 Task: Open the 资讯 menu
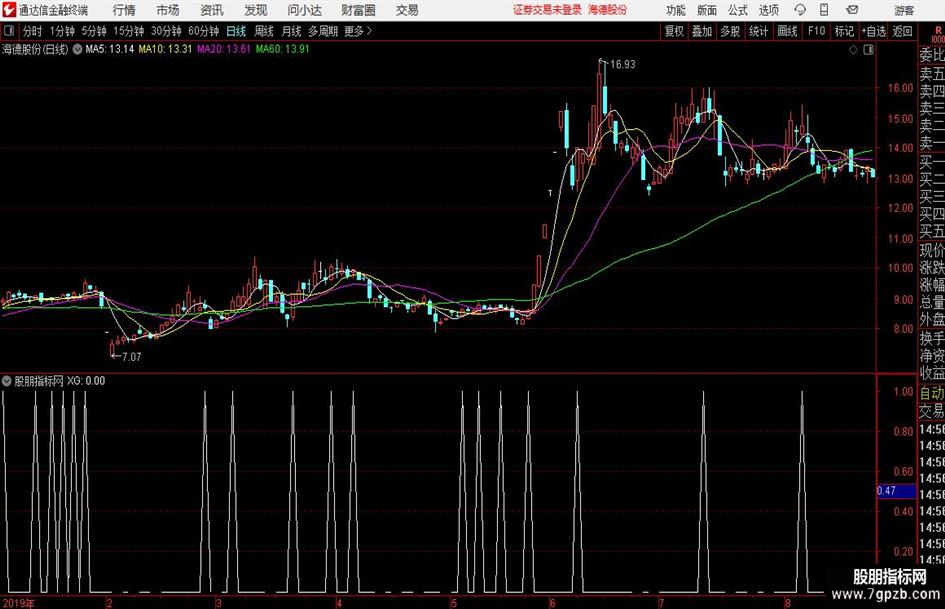[x=212, y=10]
